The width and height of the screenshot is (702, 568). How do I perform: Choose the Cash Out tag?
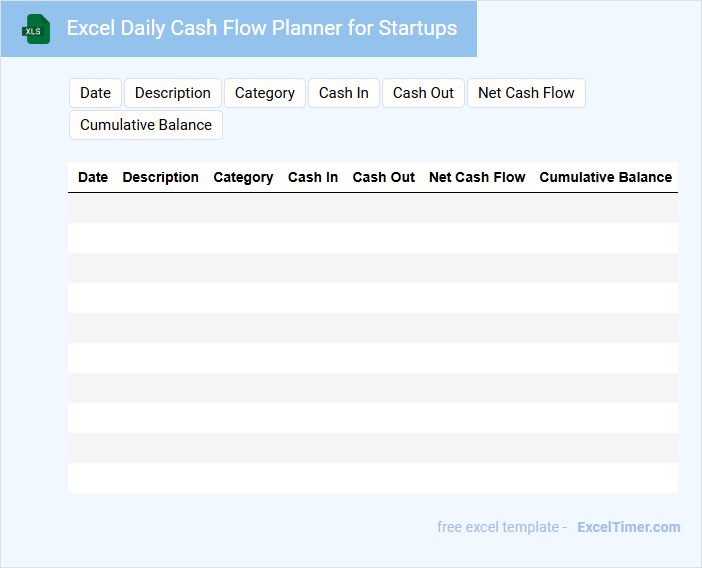click(423, 93)
